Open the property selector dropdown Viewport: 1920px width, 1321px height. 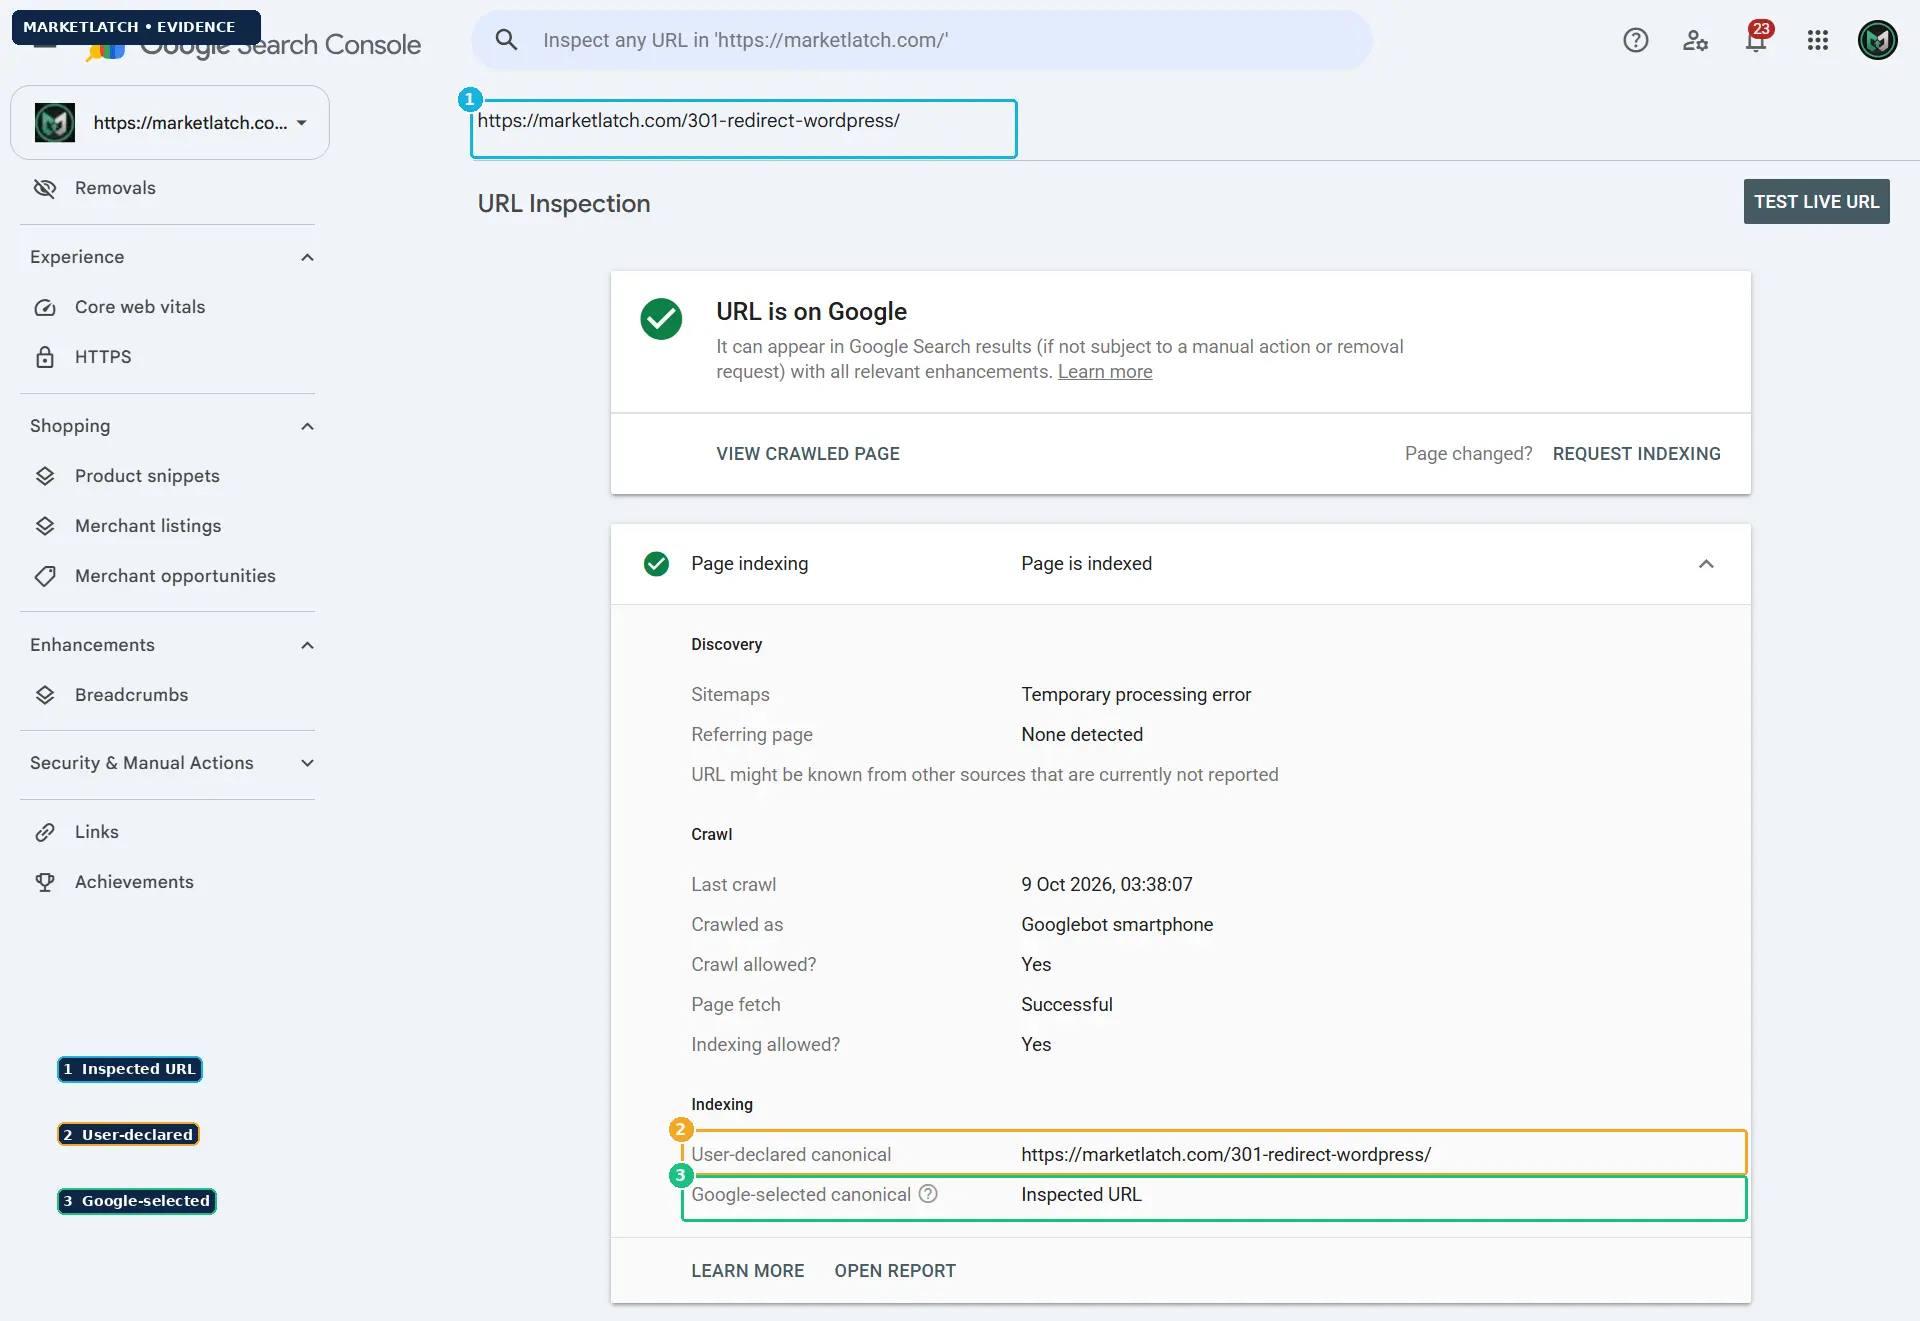(170, 123)
